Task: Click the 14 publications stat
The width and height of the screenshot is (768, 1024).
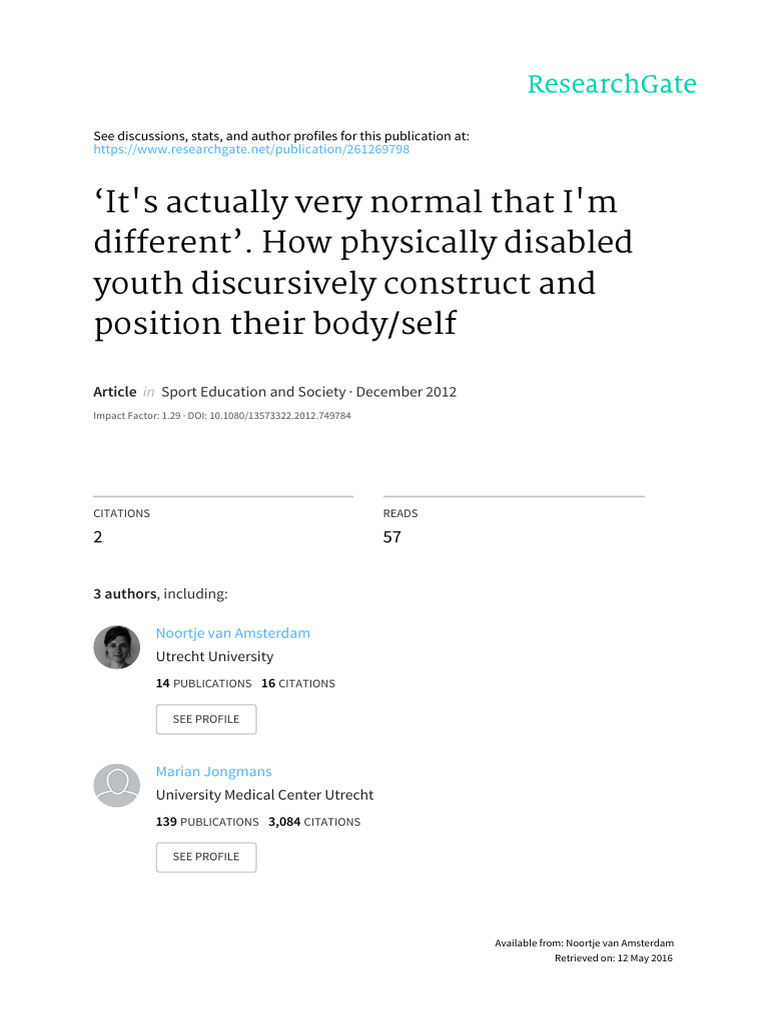Action: click(x=204, y=684)
